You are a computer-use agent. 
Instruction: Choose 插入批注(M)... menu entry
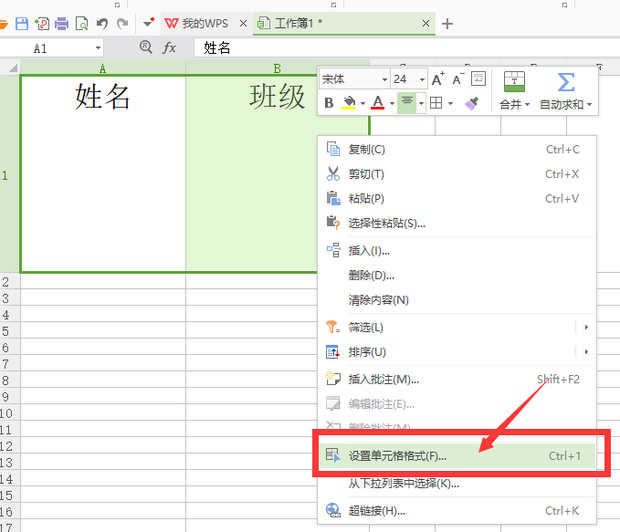[457, 380]
